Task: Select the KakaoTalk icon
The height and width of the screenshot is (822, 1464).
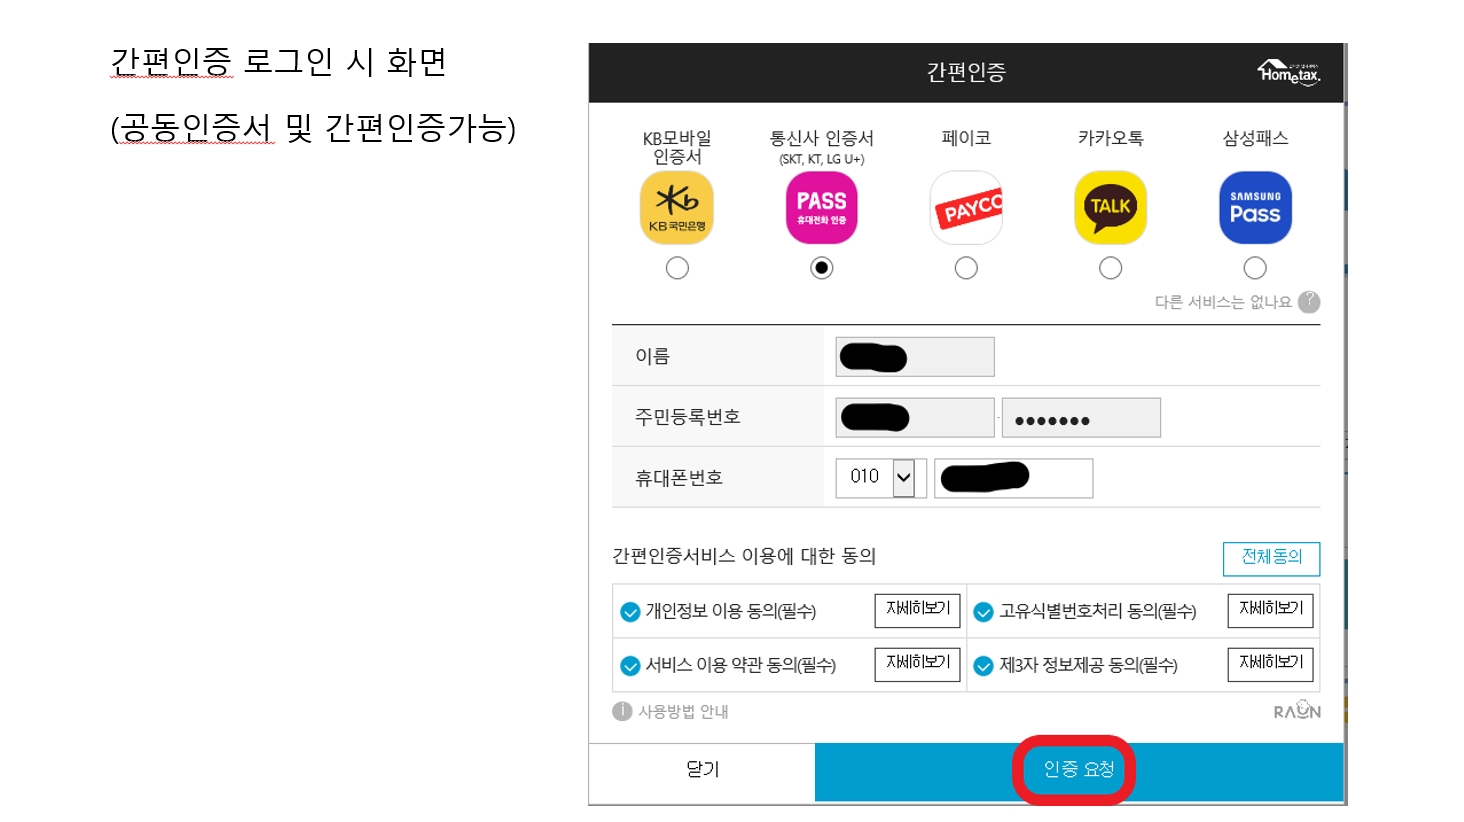Action: click(1110, 208)
